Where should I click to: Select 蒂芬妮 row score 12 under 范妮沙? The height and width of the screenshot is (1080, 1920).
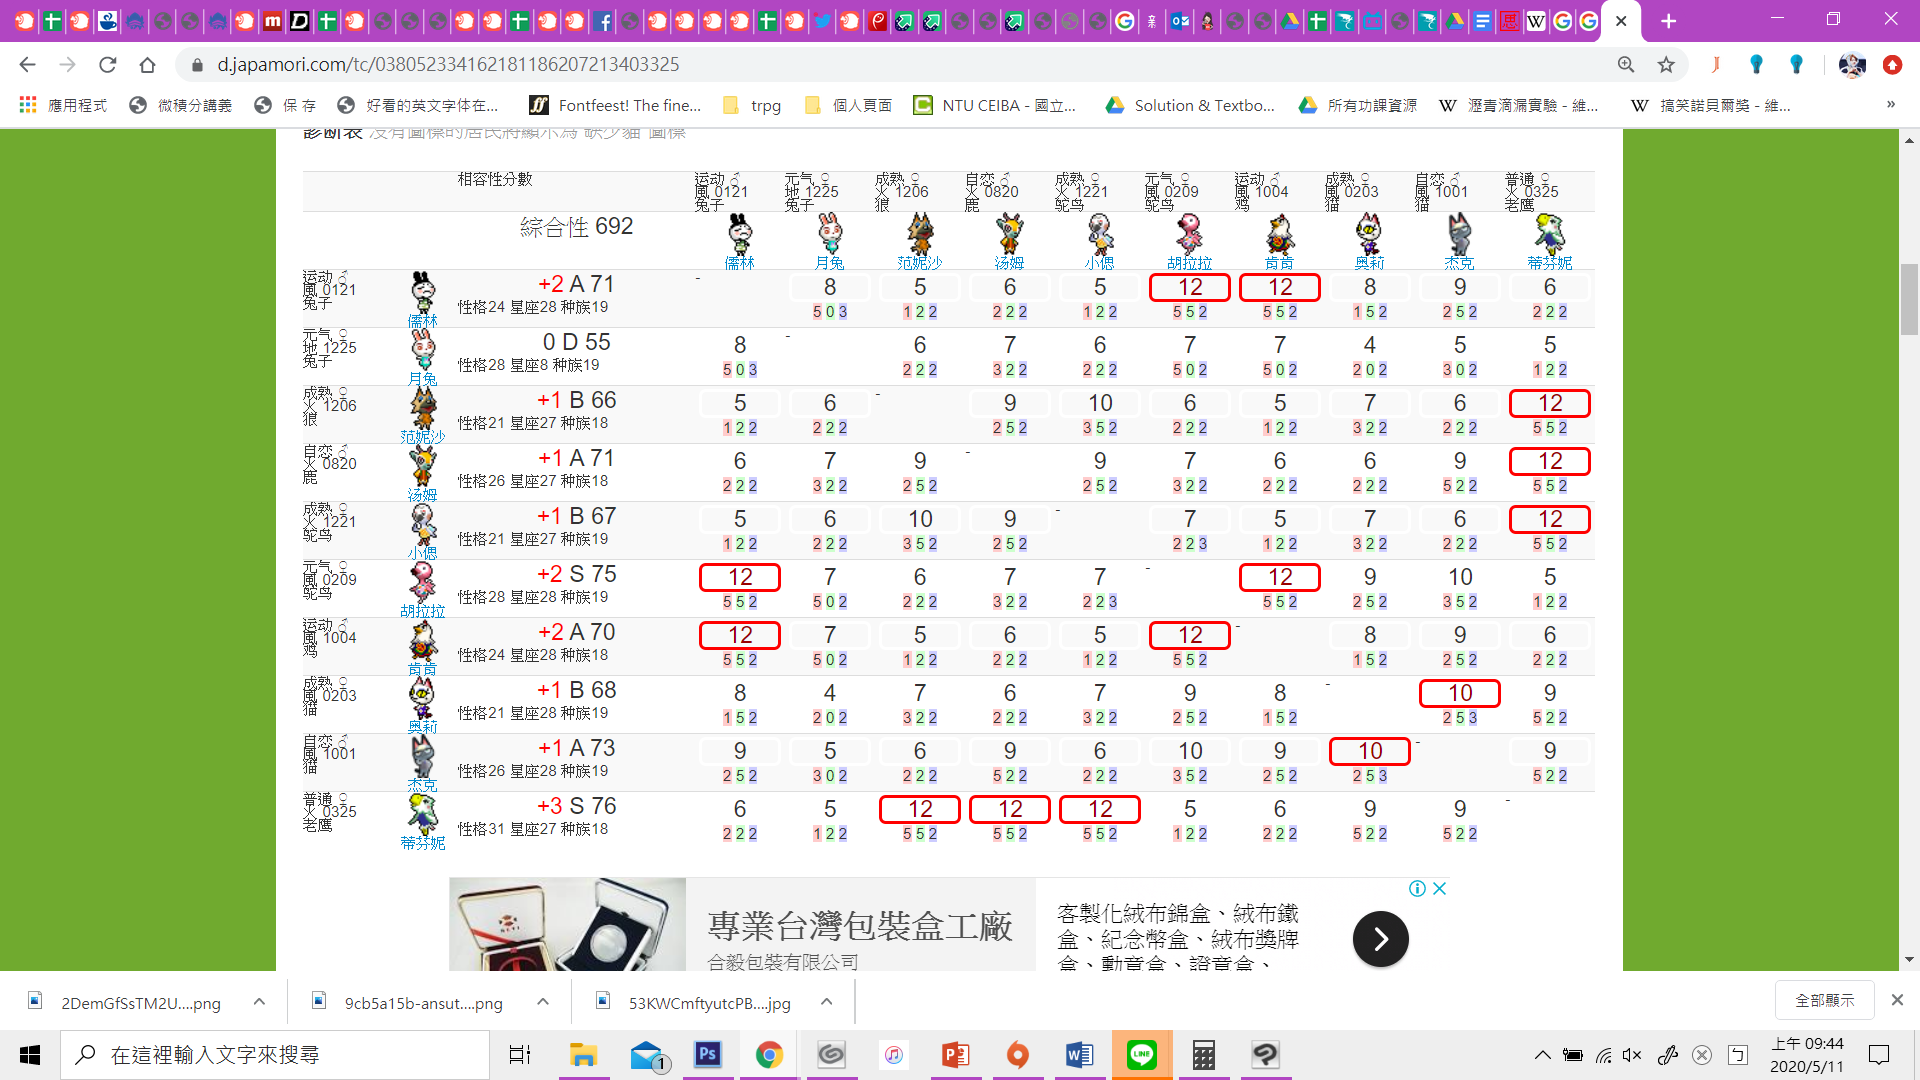[920, 809]
